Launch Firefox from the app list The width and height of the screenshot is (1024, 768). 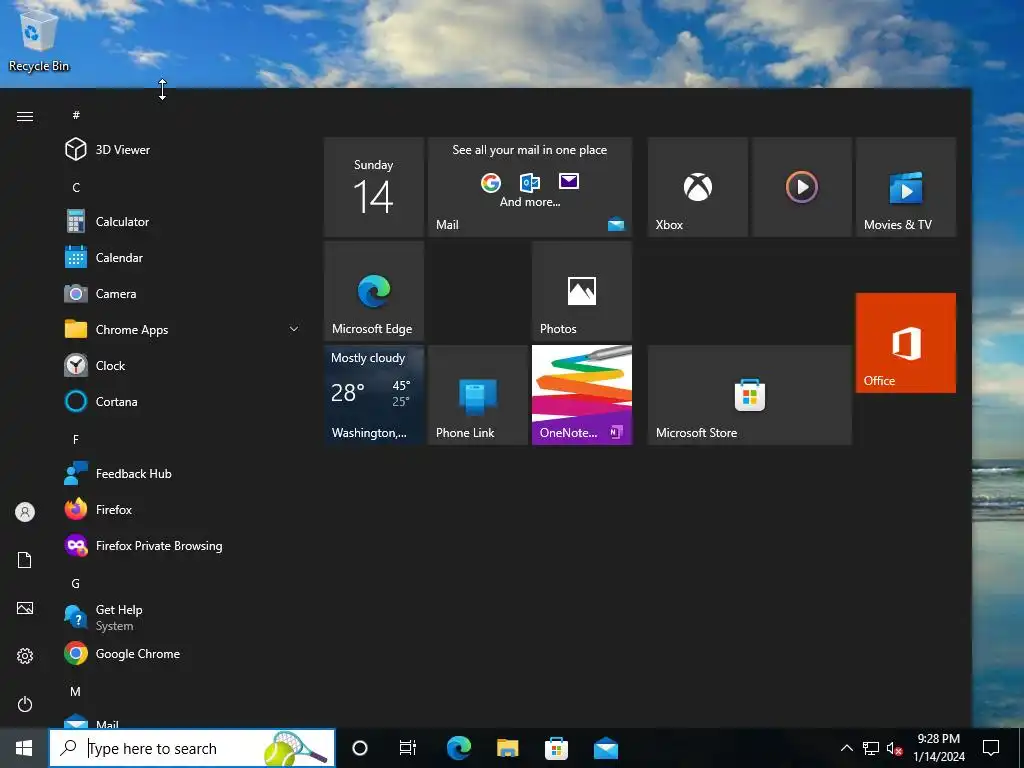178,509
